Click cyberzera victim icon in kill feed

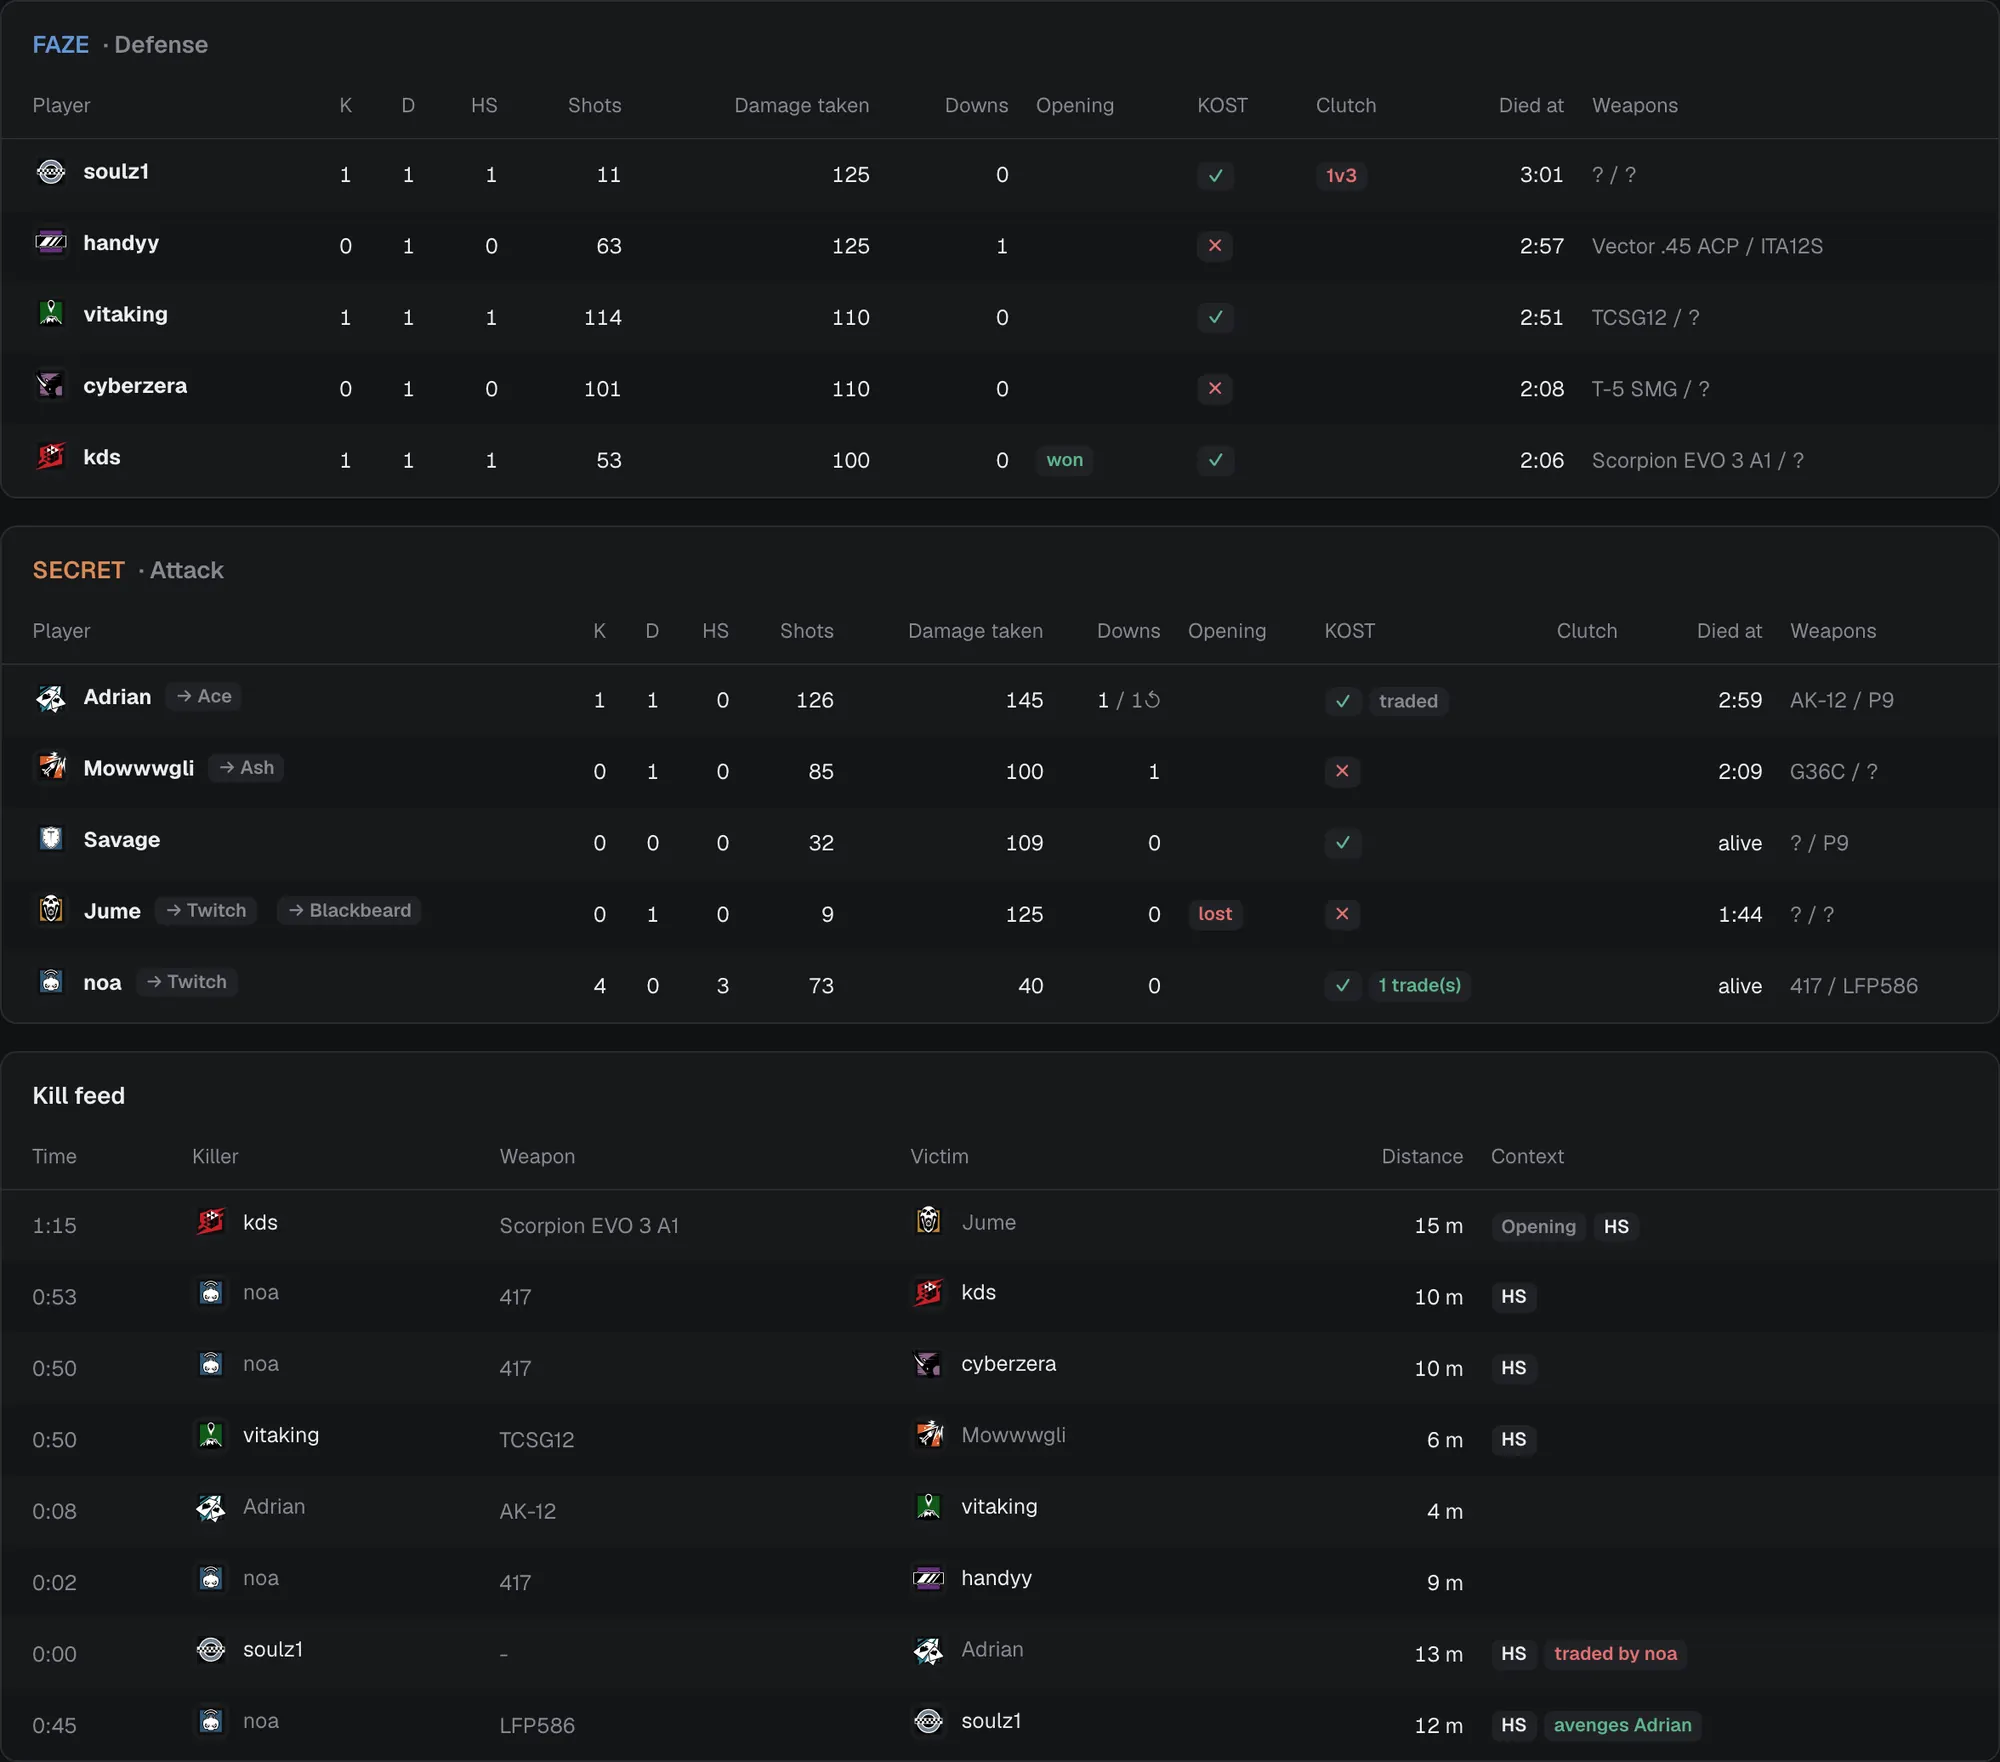tap(929, 1364)
